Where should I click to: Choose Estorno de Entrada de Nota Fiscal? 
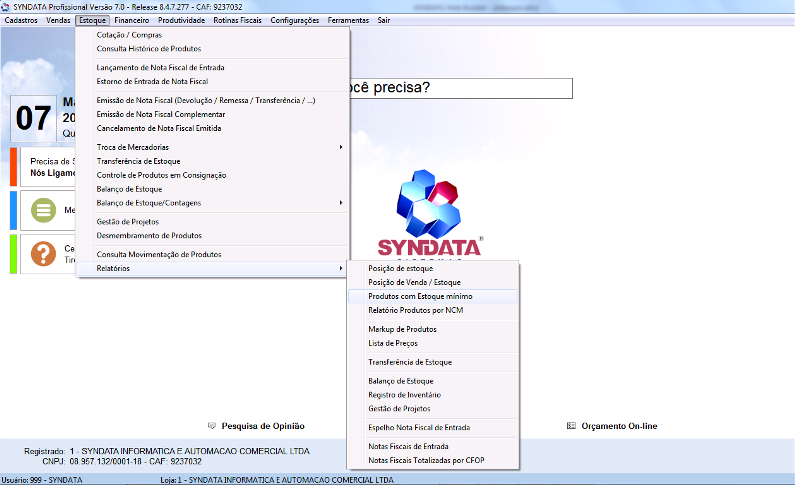(213, 81)
